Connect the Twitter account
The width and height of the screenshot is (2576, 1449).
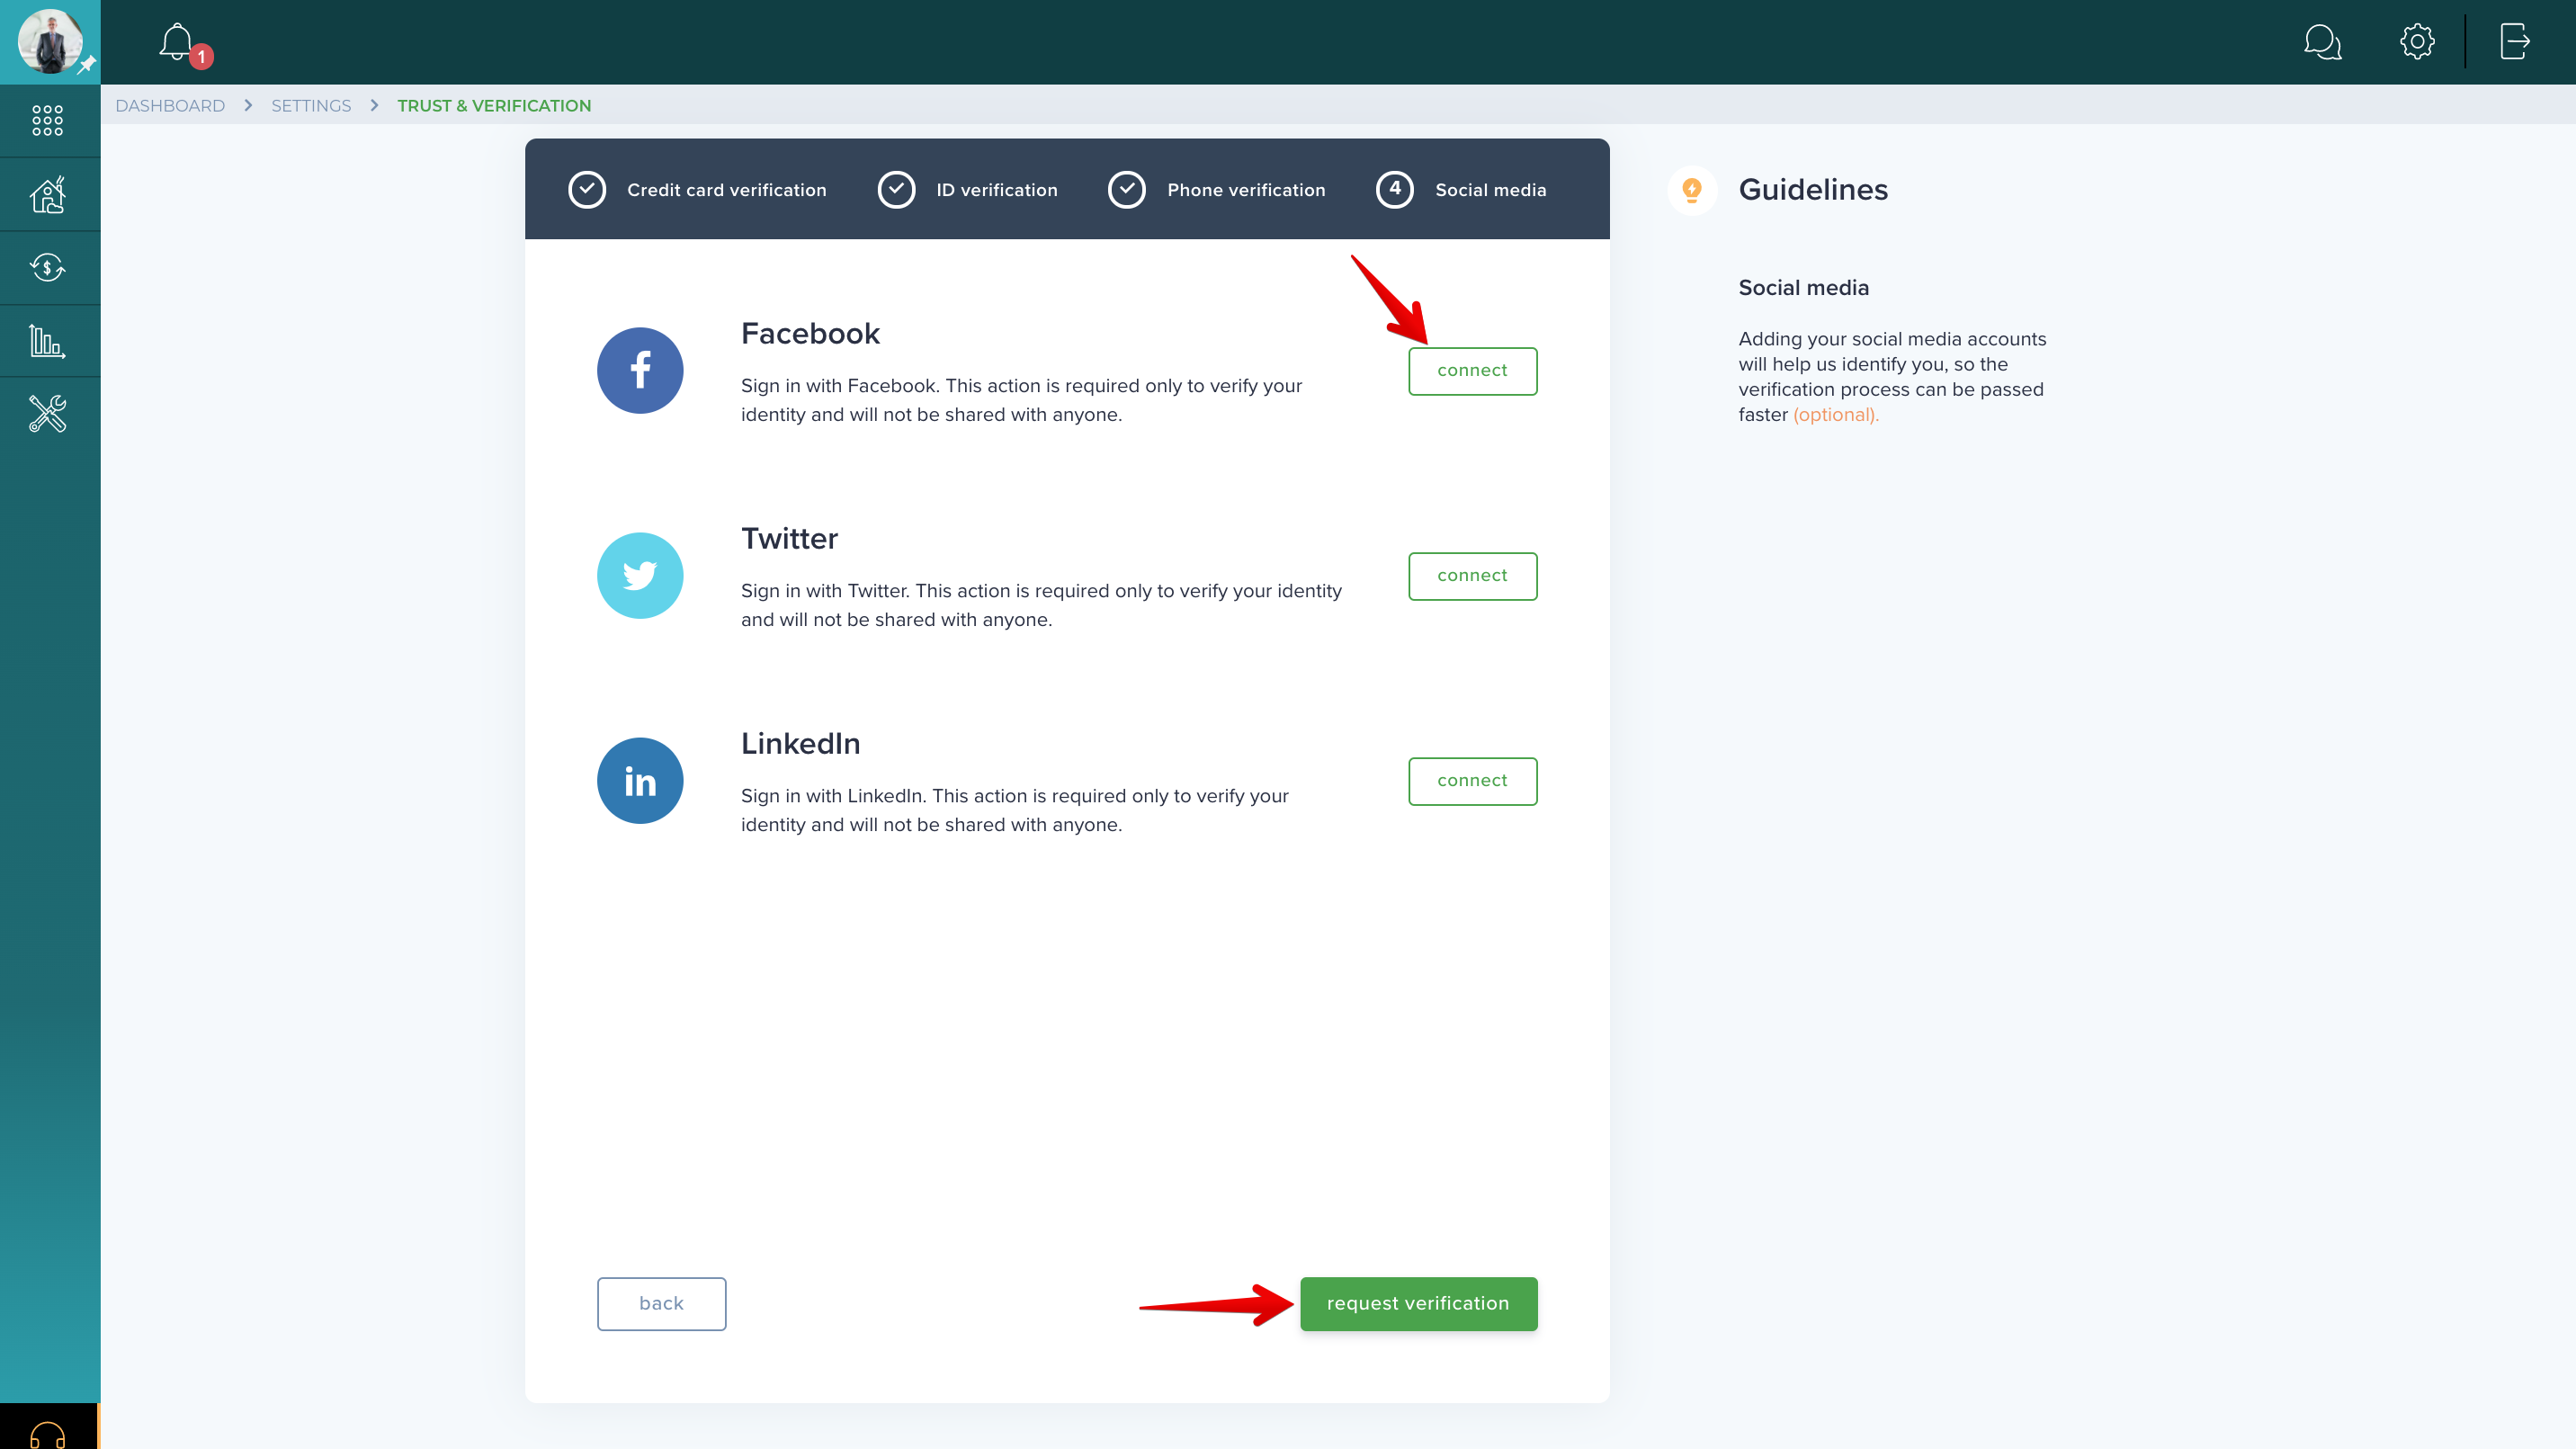(1473, 576)
